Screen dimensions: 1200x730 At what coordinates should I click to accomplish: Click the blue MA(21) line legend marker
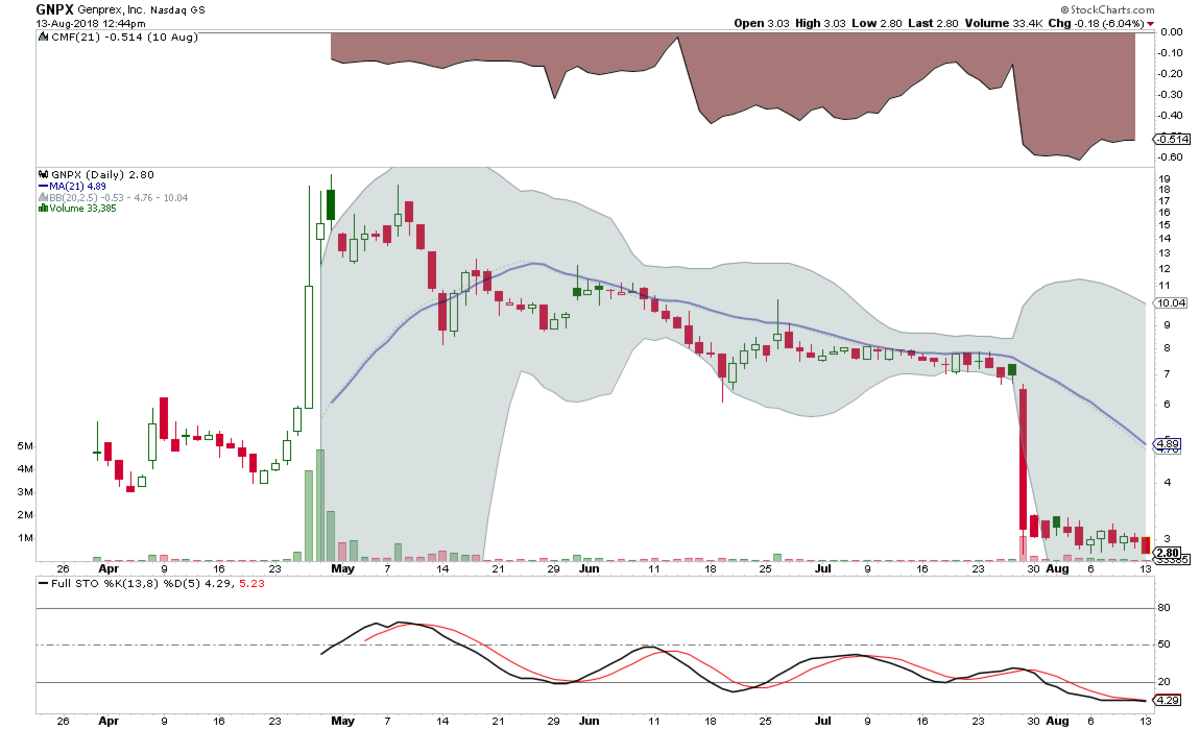[42, 185]
